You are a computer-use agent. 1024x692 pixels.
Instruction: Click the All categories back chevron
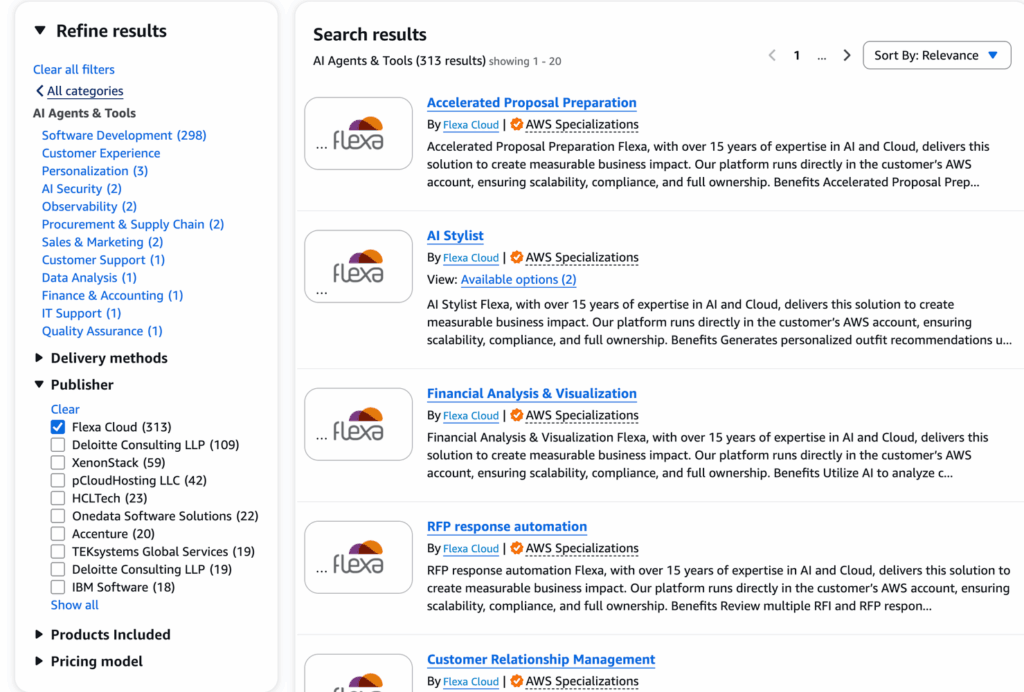tap(40, 91)
